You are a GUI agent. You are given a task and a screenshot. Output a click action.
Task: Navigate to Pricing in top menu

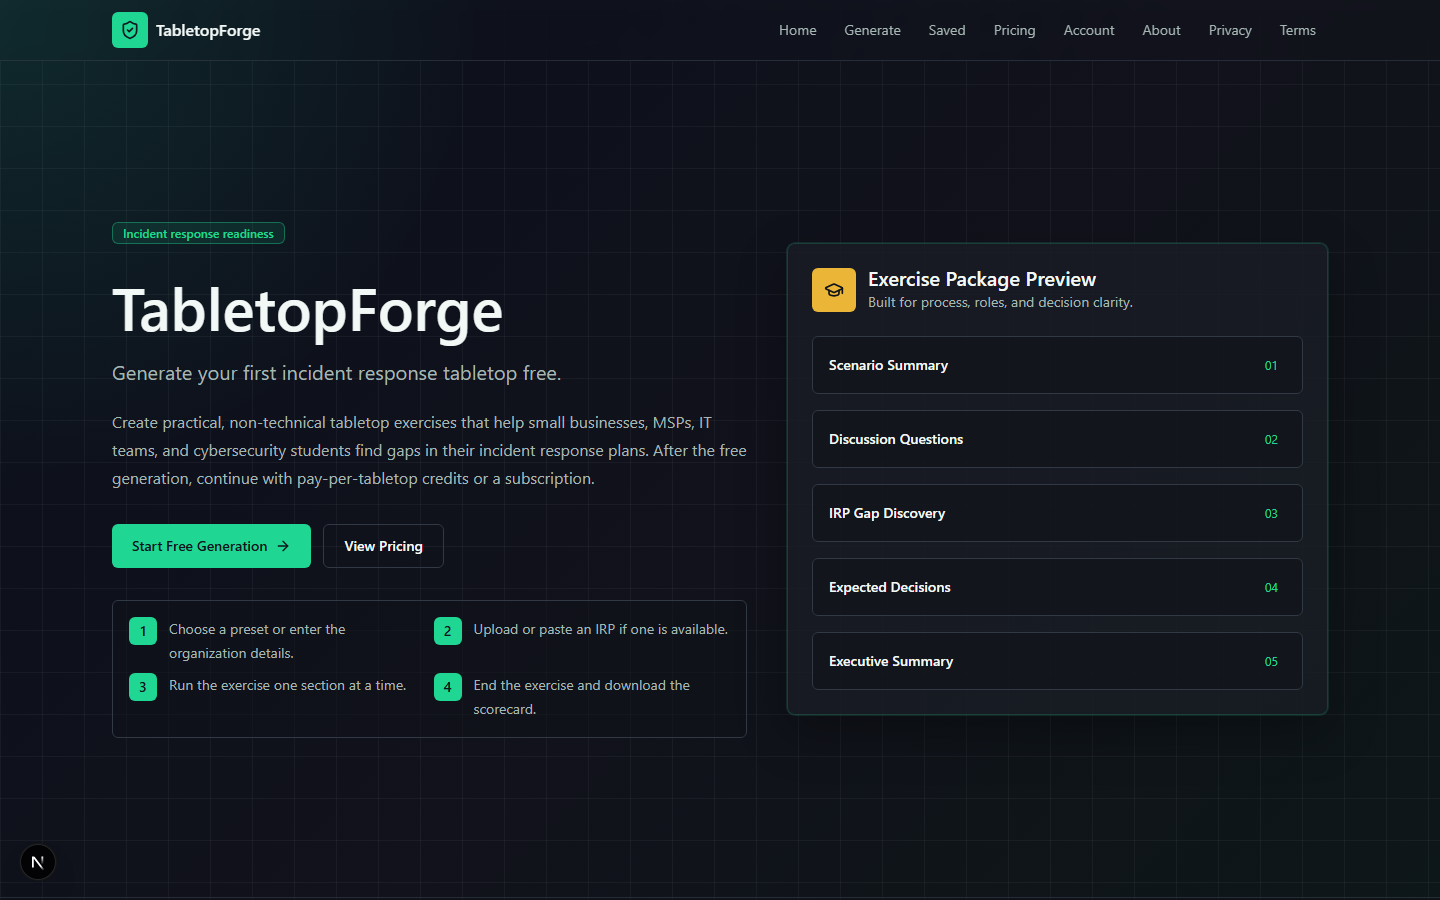(x=1014, y=30)
